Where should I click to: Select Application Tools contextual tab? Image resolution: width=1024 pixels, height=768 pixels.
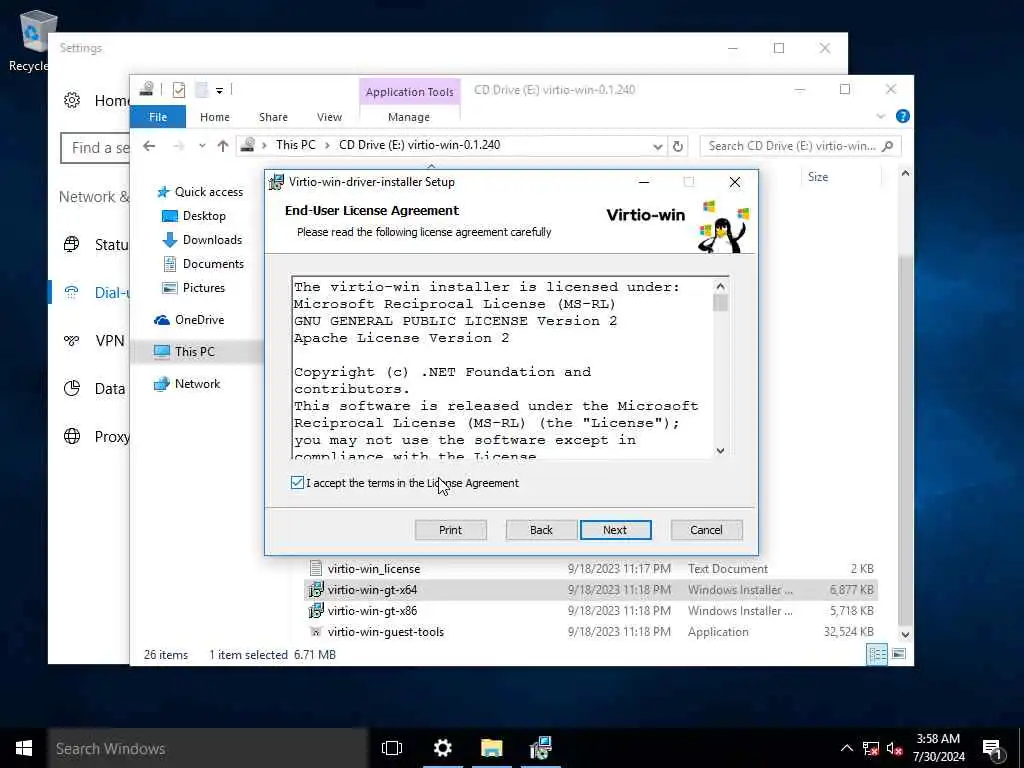point(409,92)
